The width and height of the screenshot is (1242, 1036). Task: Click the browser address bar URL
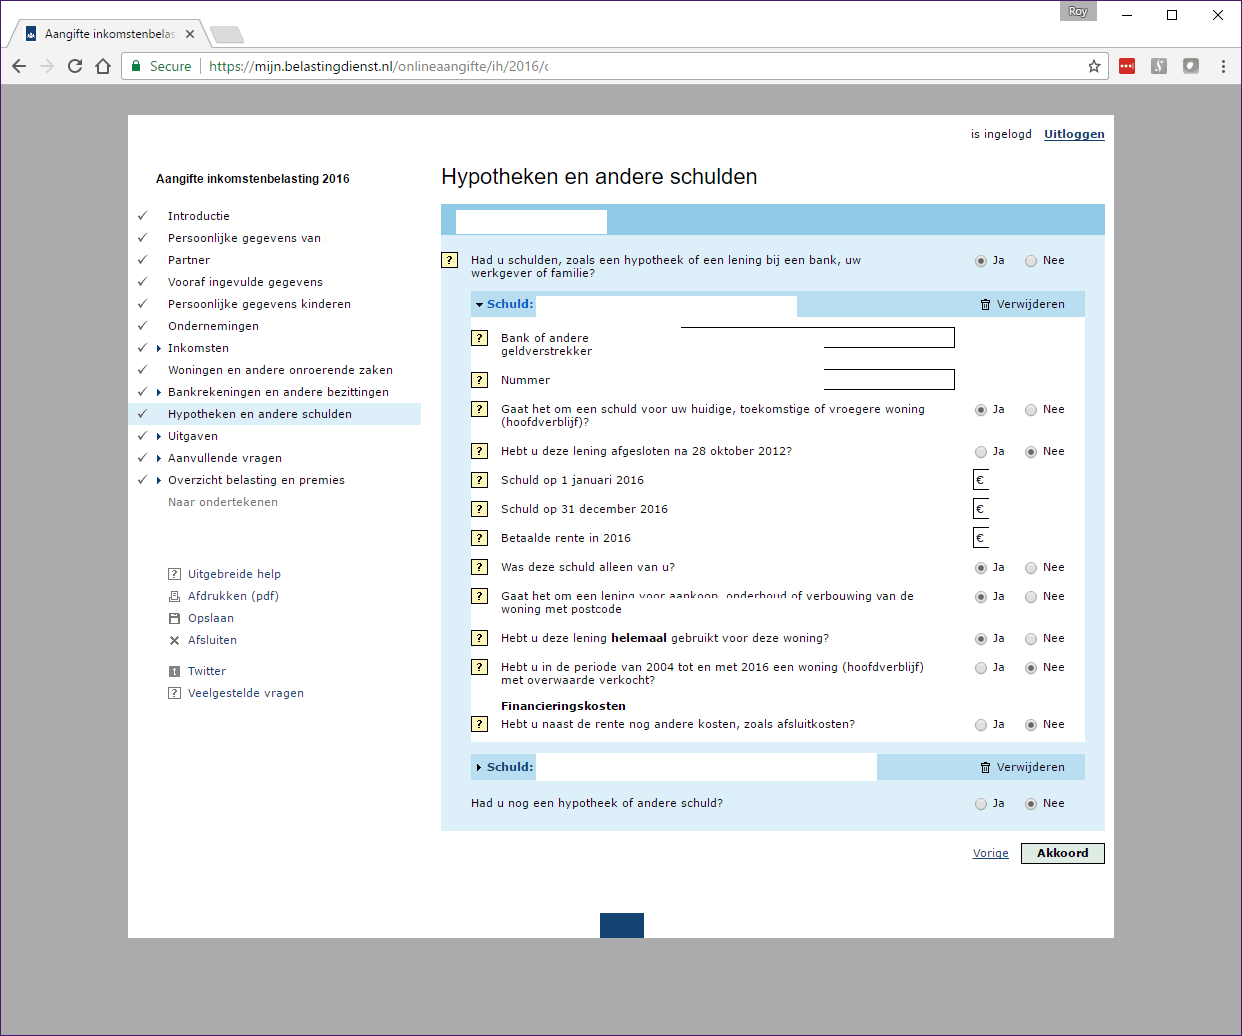point(378,66)
